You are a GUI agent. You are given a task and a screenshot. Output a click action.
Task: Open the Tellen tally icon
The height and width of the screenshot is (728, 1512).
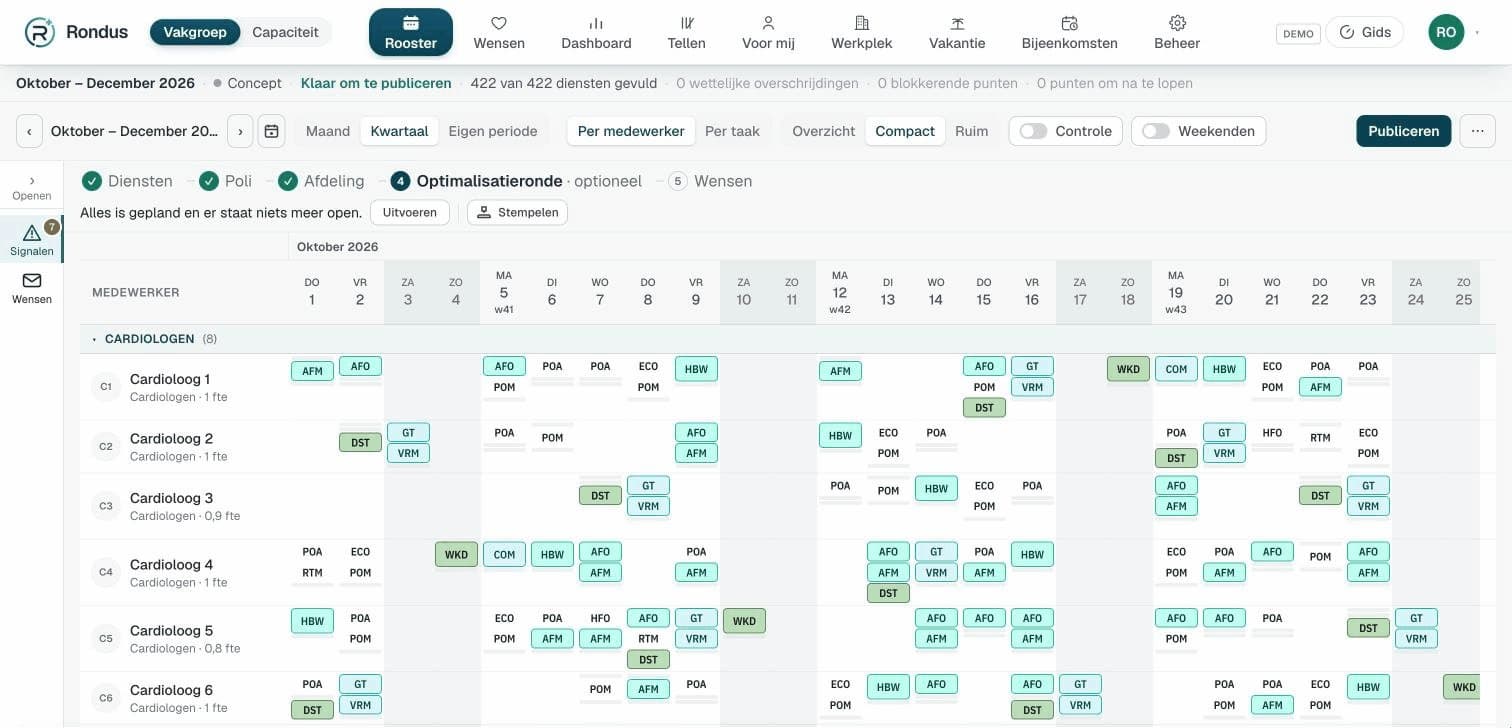point(687,23)
